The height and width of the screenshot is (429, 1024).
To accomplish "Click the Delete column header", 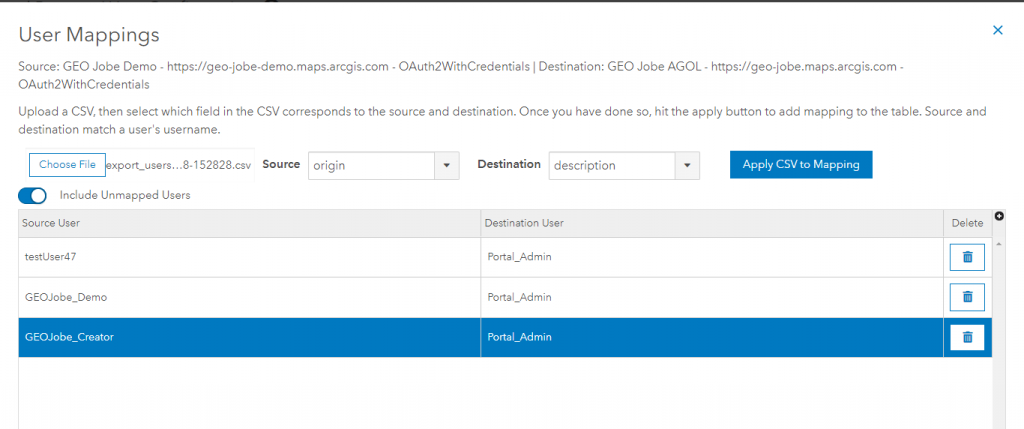I will pyautogui.click(x=966, y=222).
